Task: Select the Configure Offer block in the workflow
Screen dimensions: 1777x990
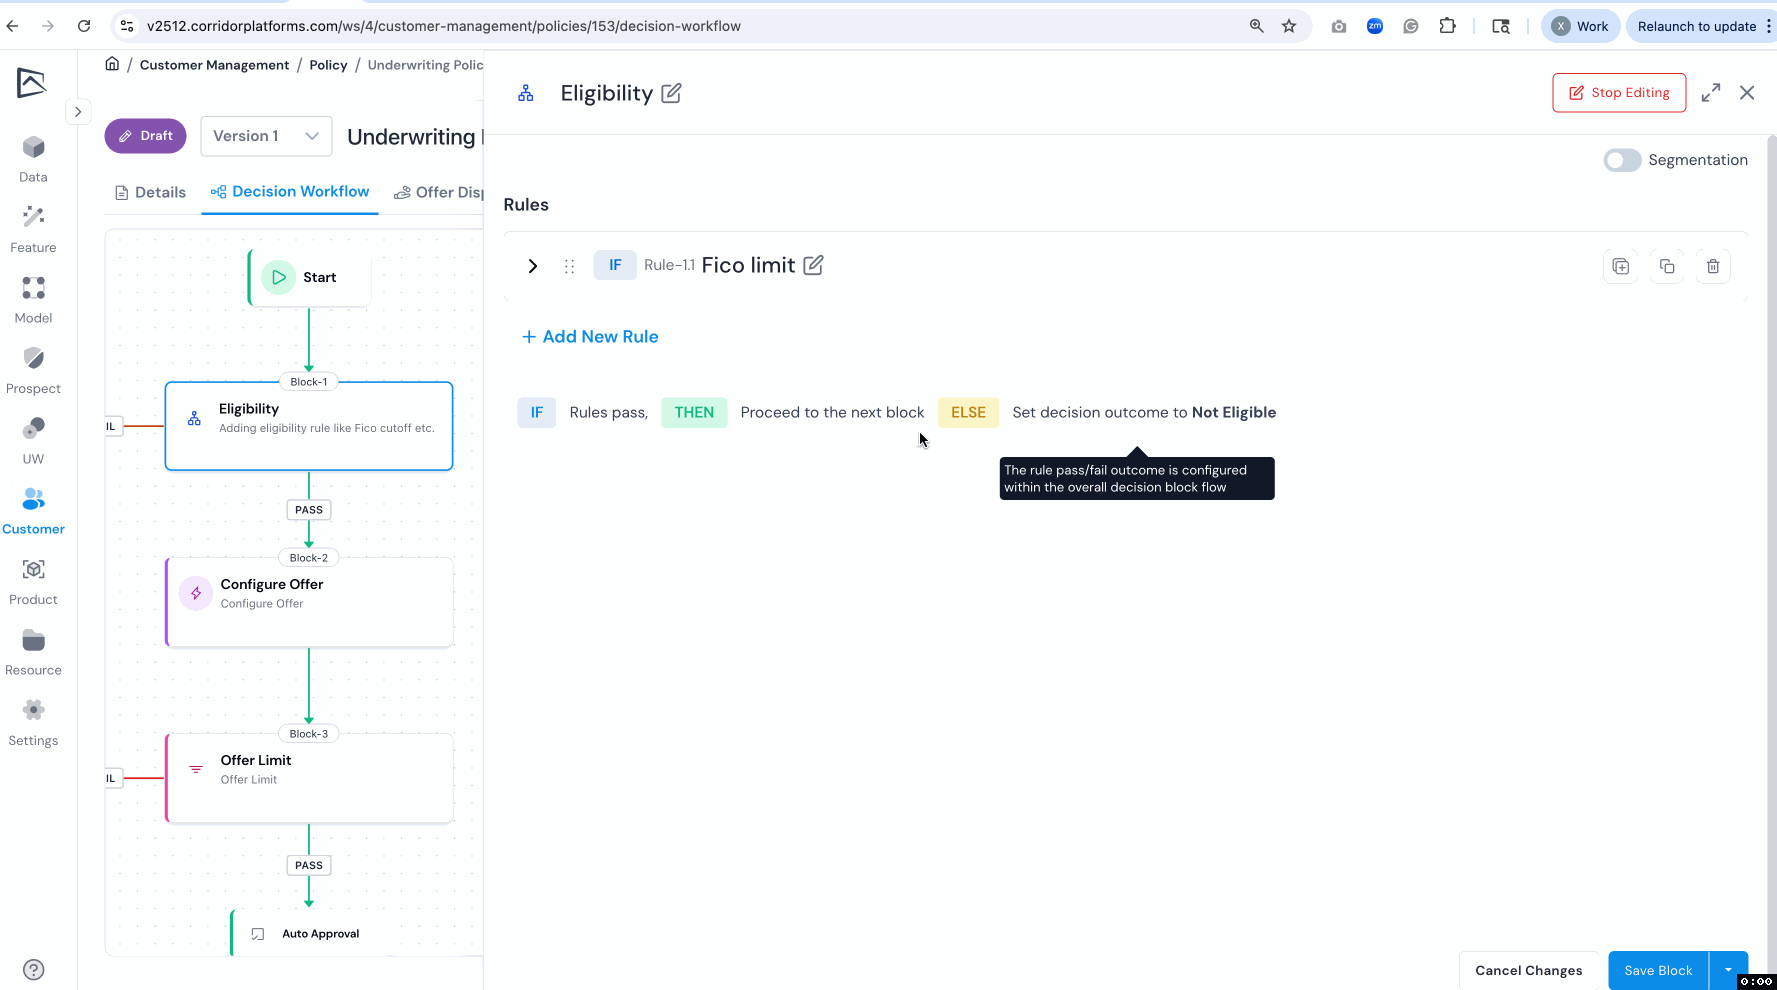Action: click(x=309, y=602)
